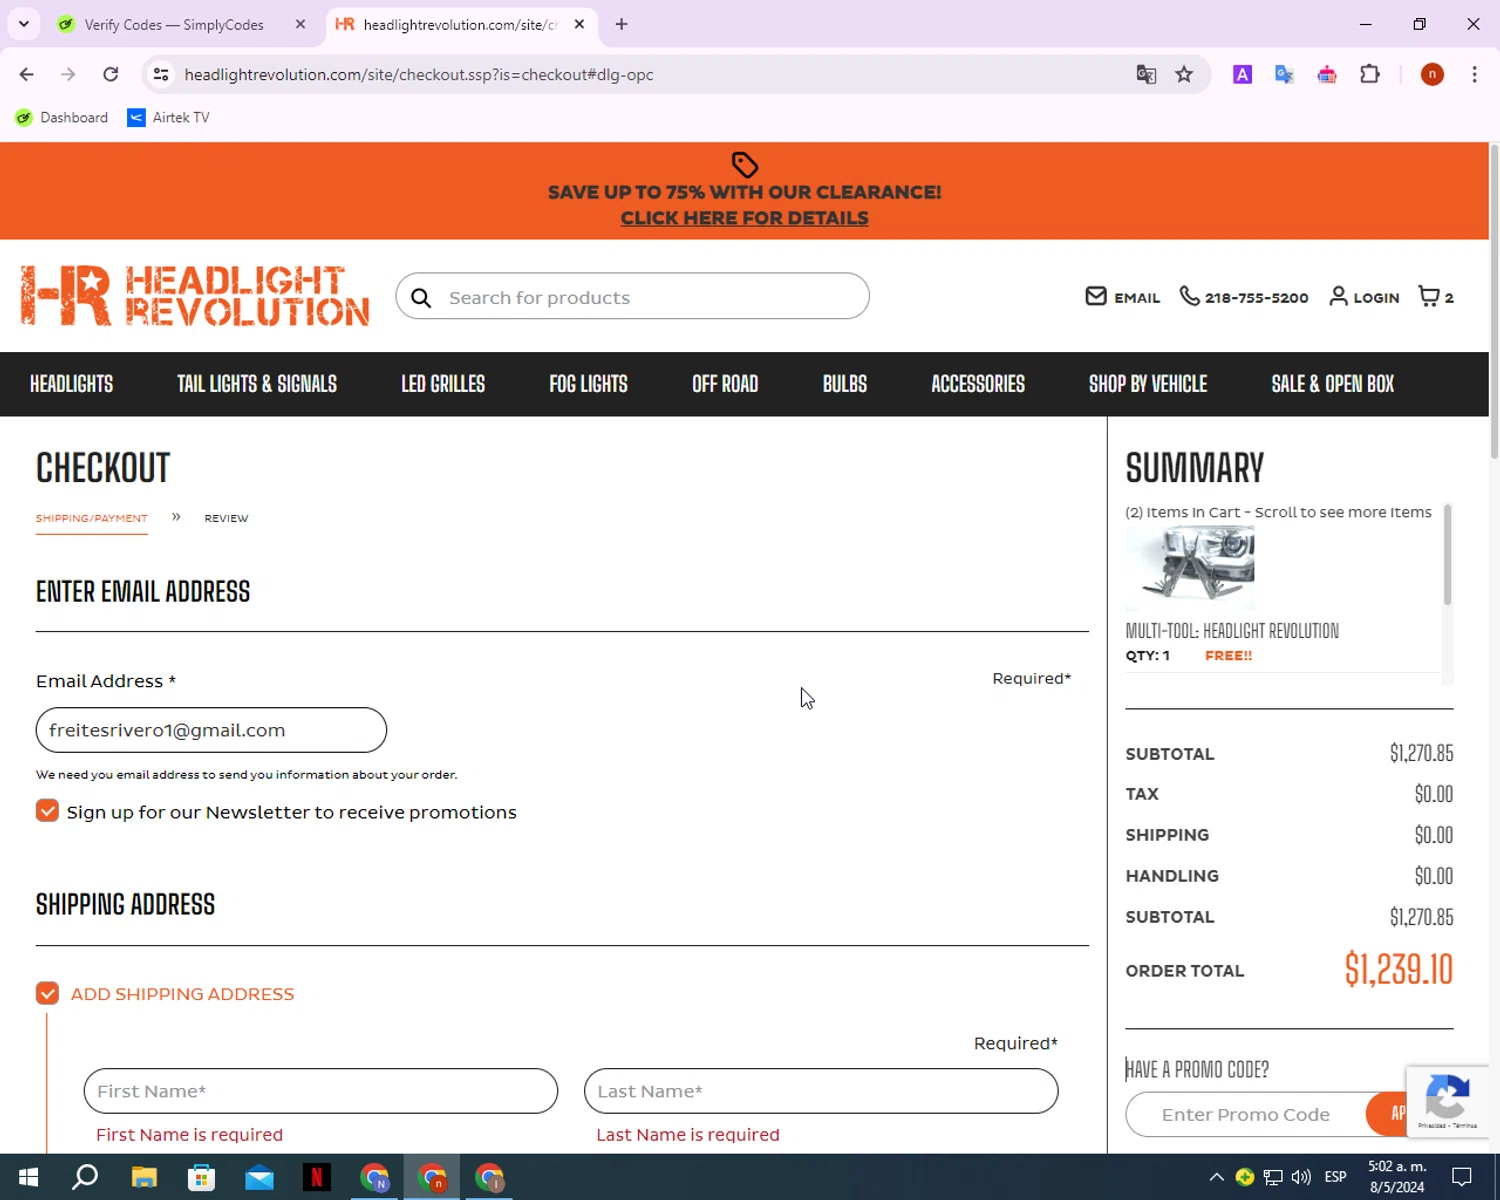Image resolution: width=1500 pixels, height=1200 pixels.
Task: Reload the checkout page
Action: click(111, 74)
